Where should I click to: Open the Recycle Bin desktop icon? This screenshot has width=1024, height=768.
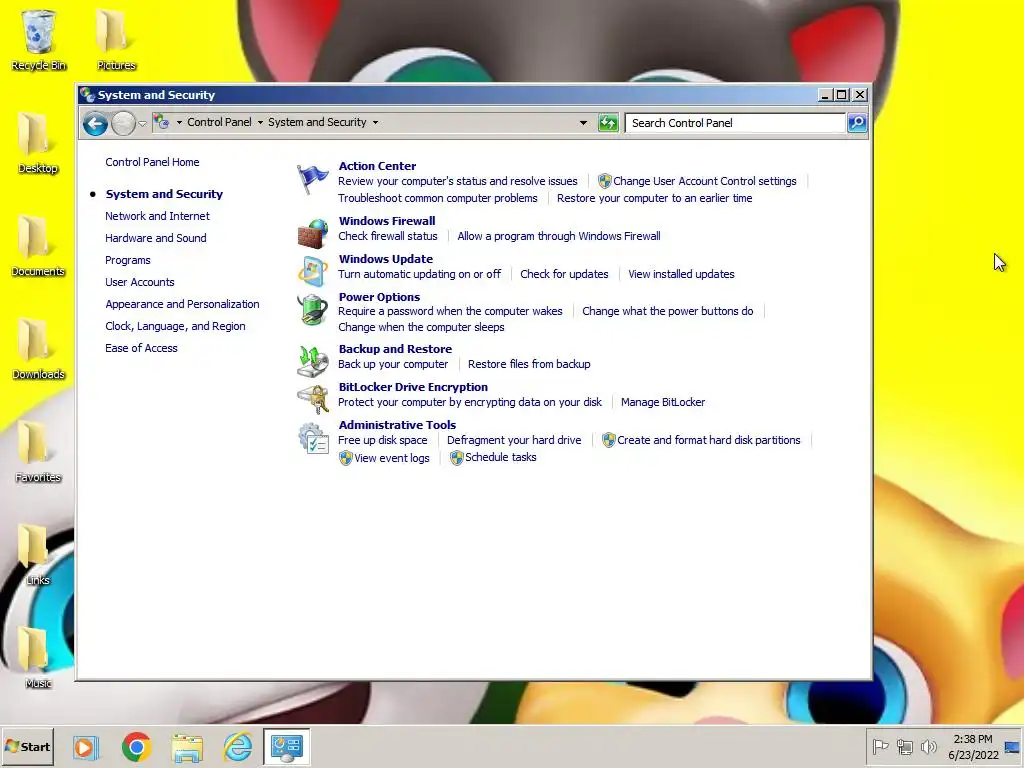point(39,40)
